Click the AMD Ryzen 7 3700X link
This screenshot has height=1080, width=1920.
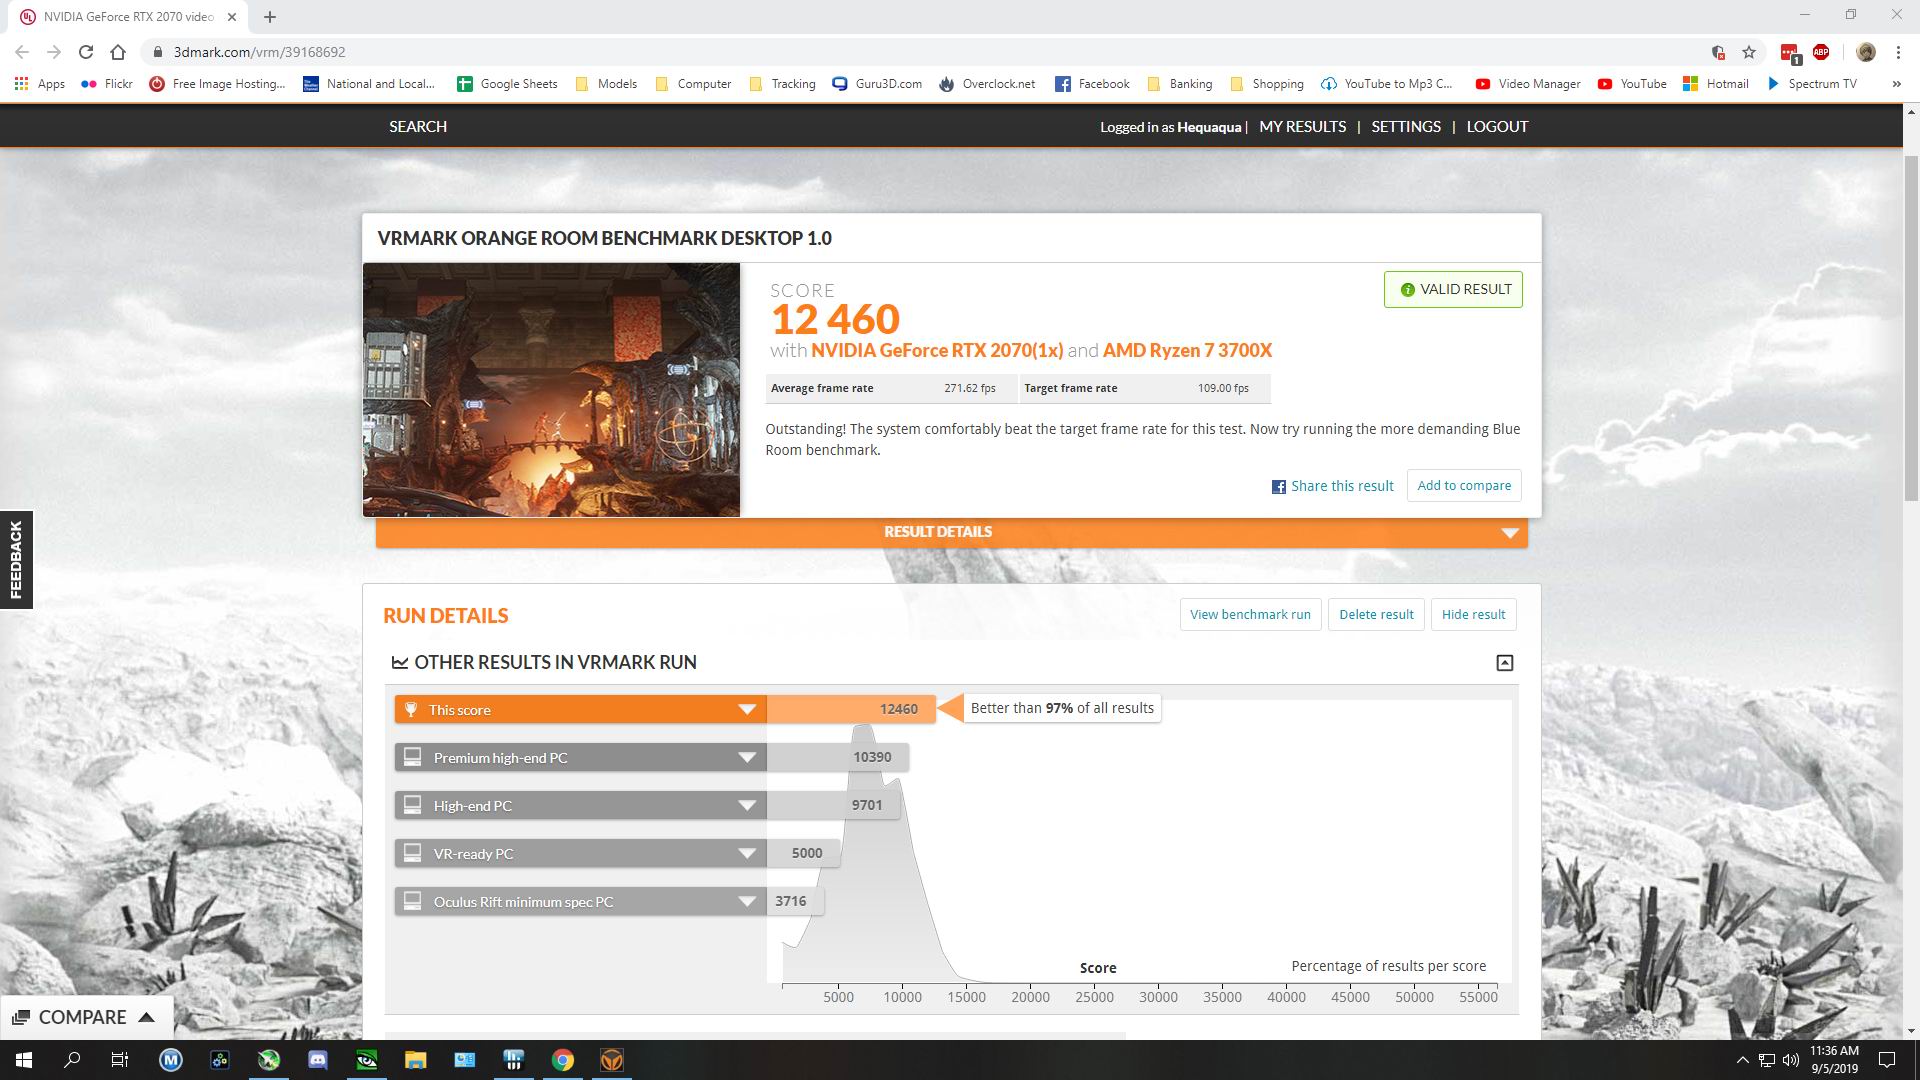[x=1187, y=350]
